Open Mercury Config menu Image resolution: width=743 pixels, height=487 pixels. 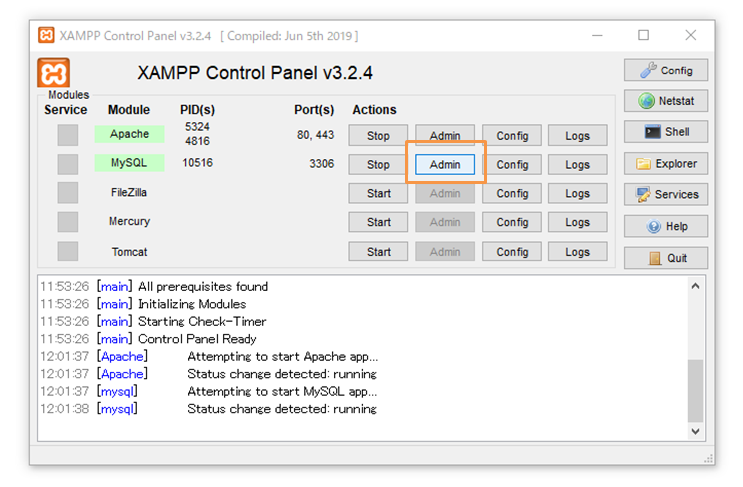[512, 222]
